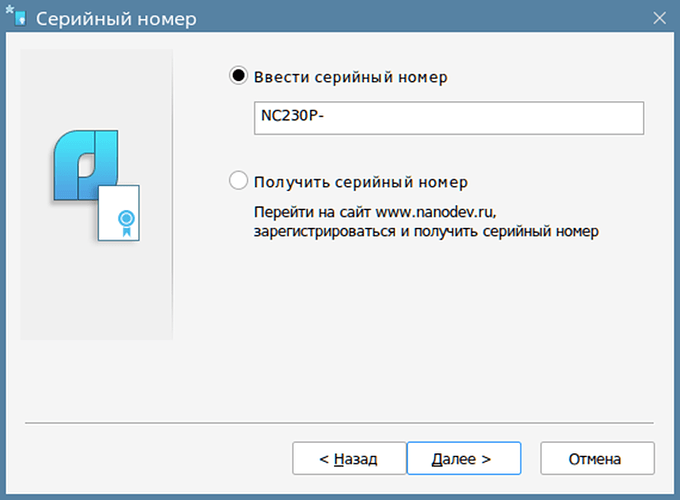Viewport: 680px width, 500px height.
Task: Click the Серийный номер window title
Action: [116, 19]
